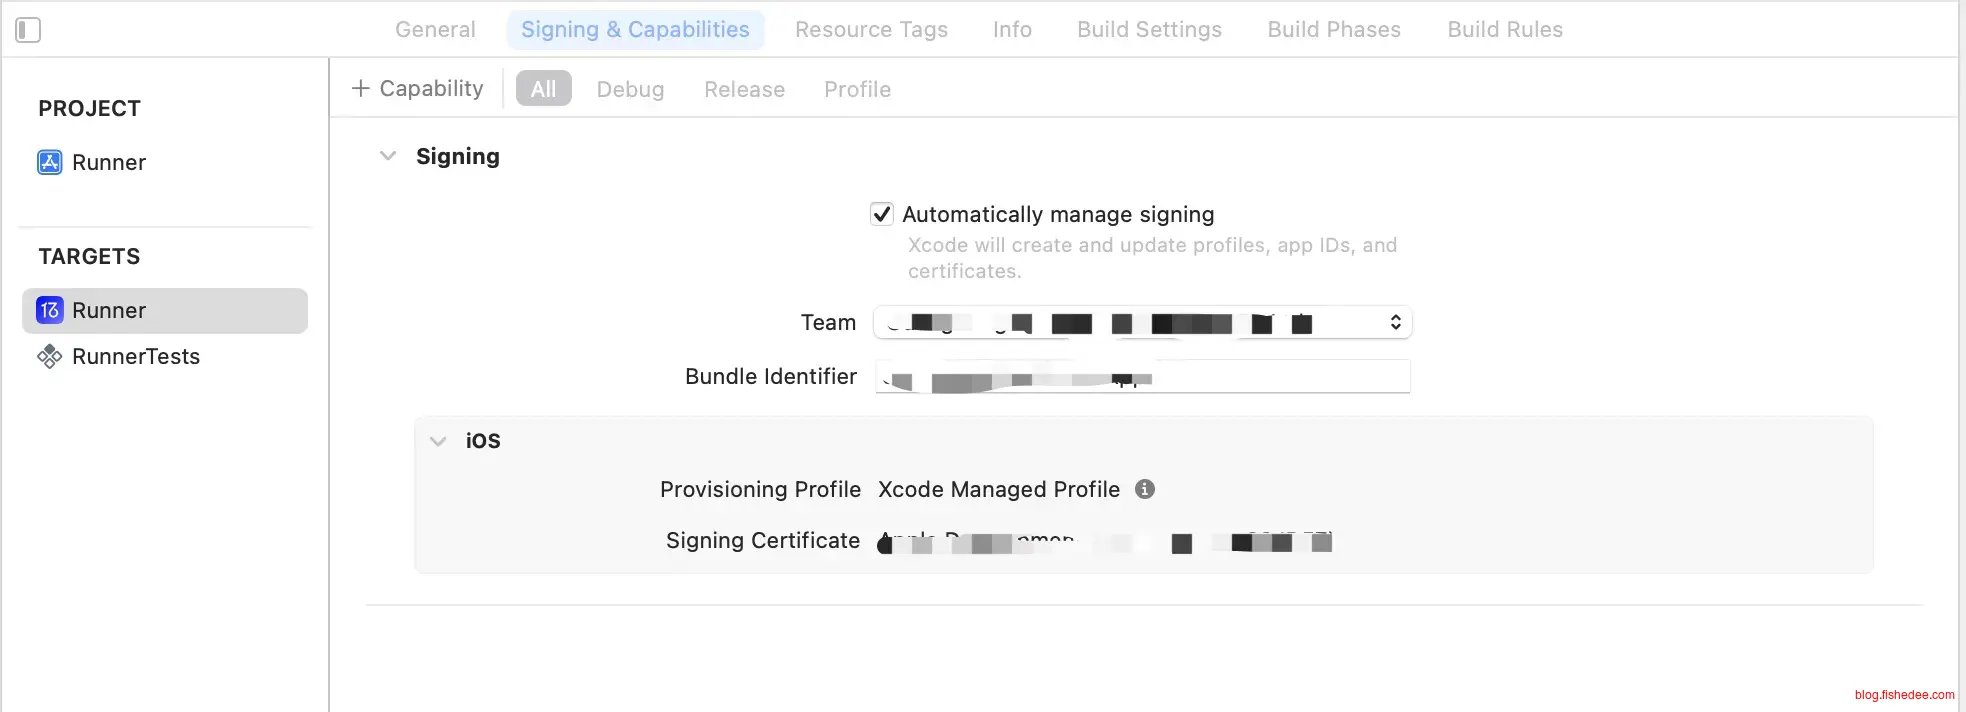
Task: Switch to the Info tab
Action: point(1012,30)
